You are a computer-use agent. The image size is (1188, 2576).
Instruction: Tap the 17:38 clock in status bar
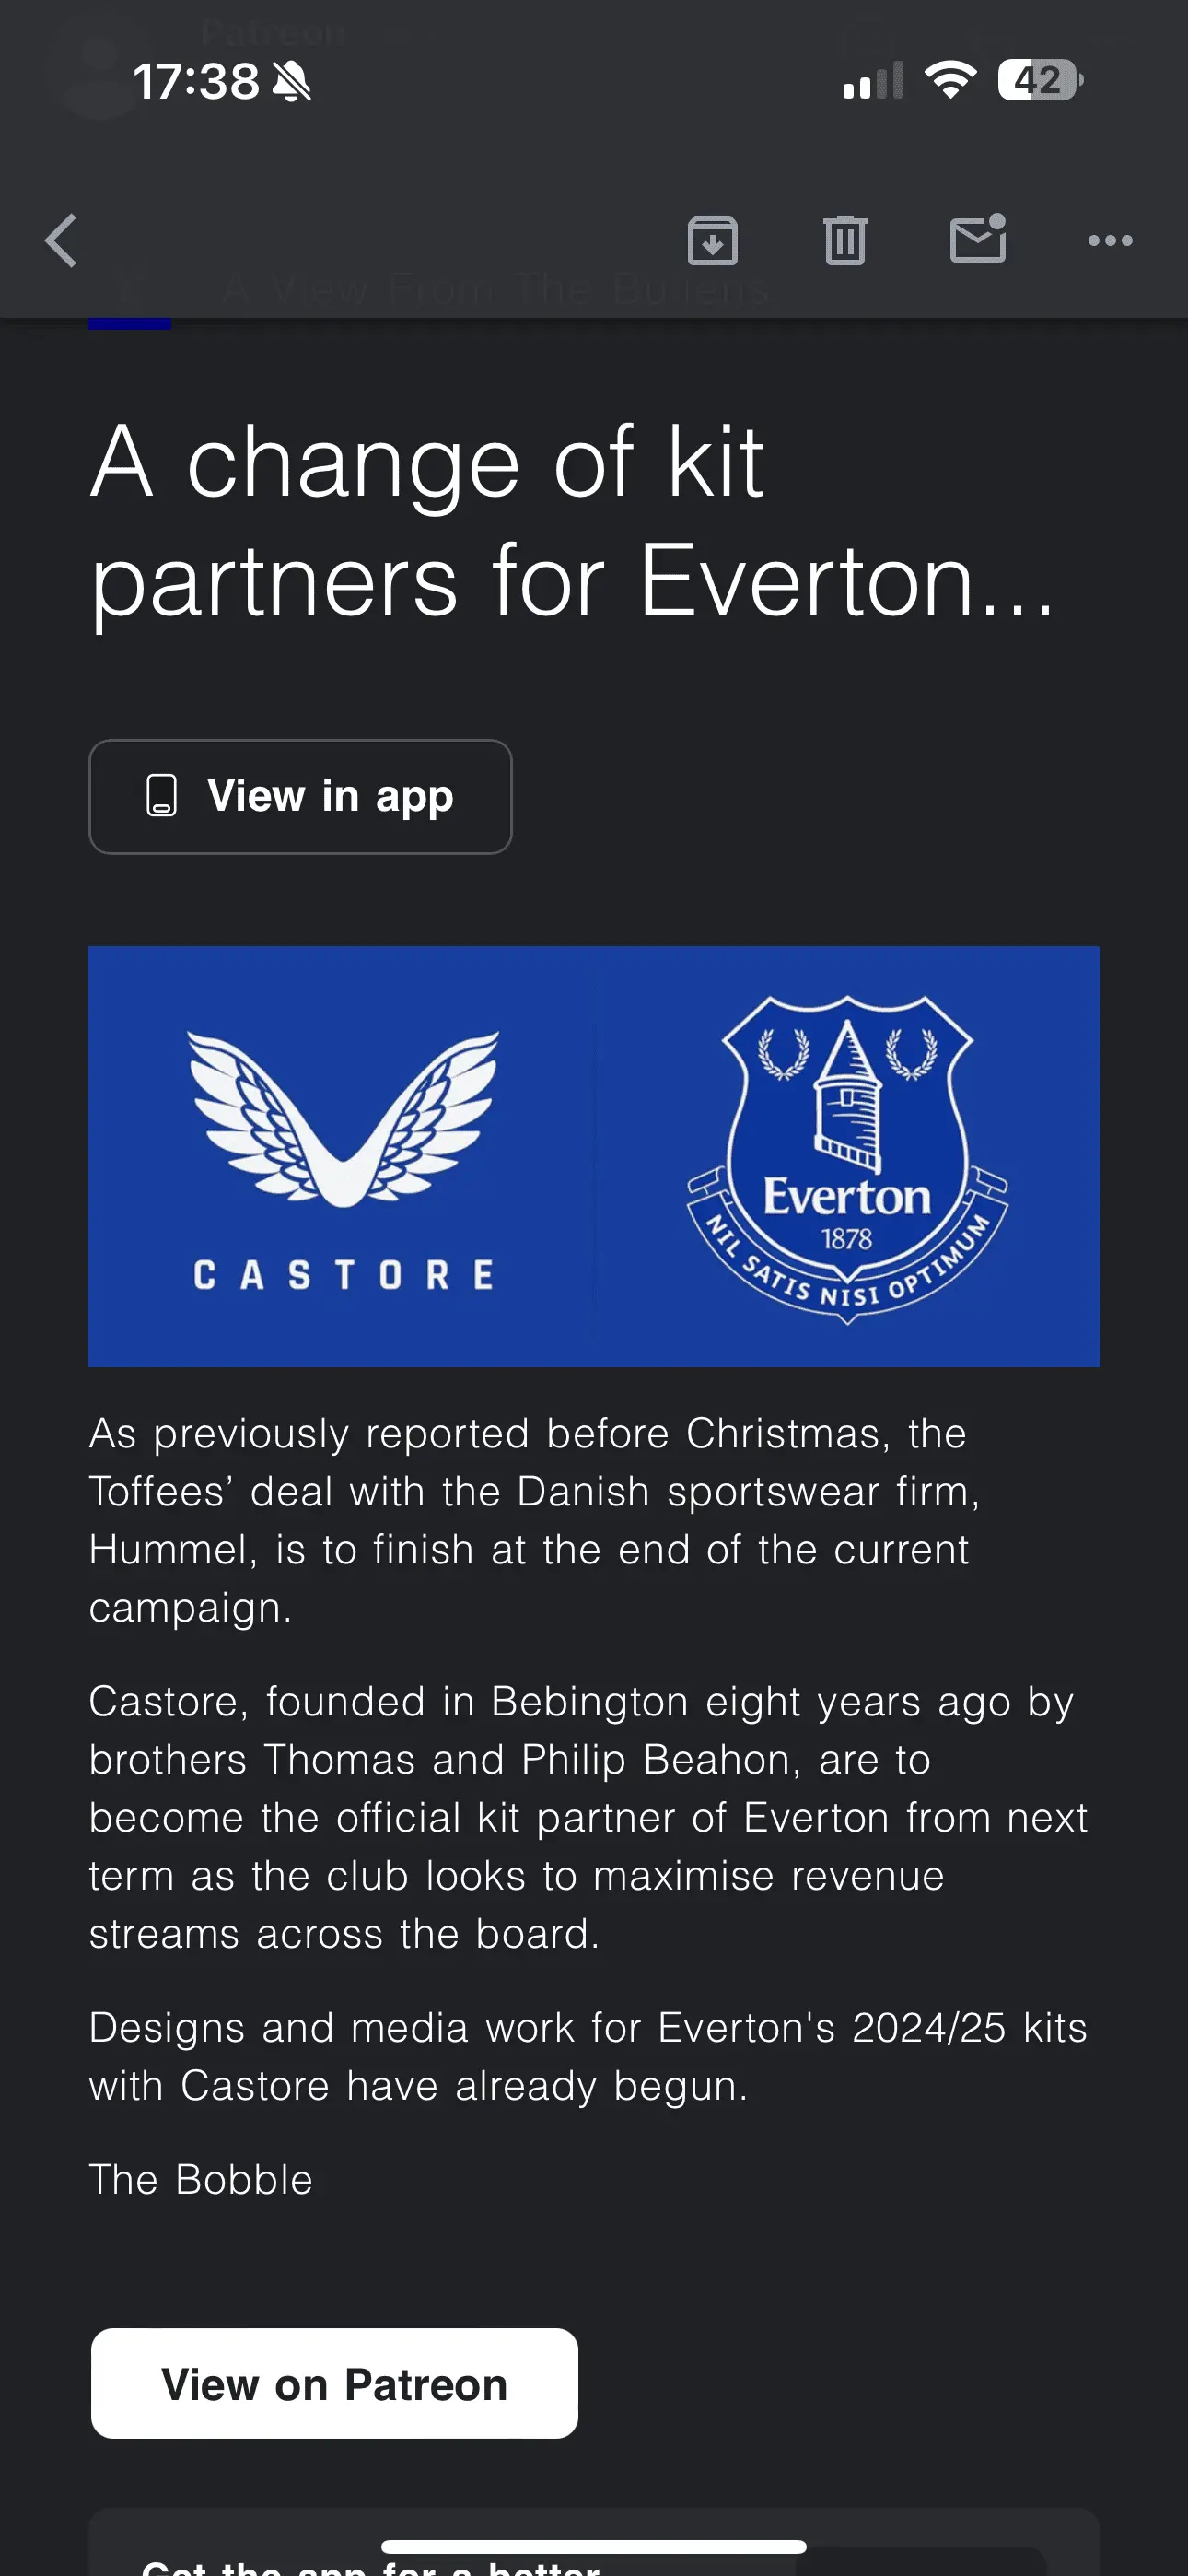coord(196,82)
